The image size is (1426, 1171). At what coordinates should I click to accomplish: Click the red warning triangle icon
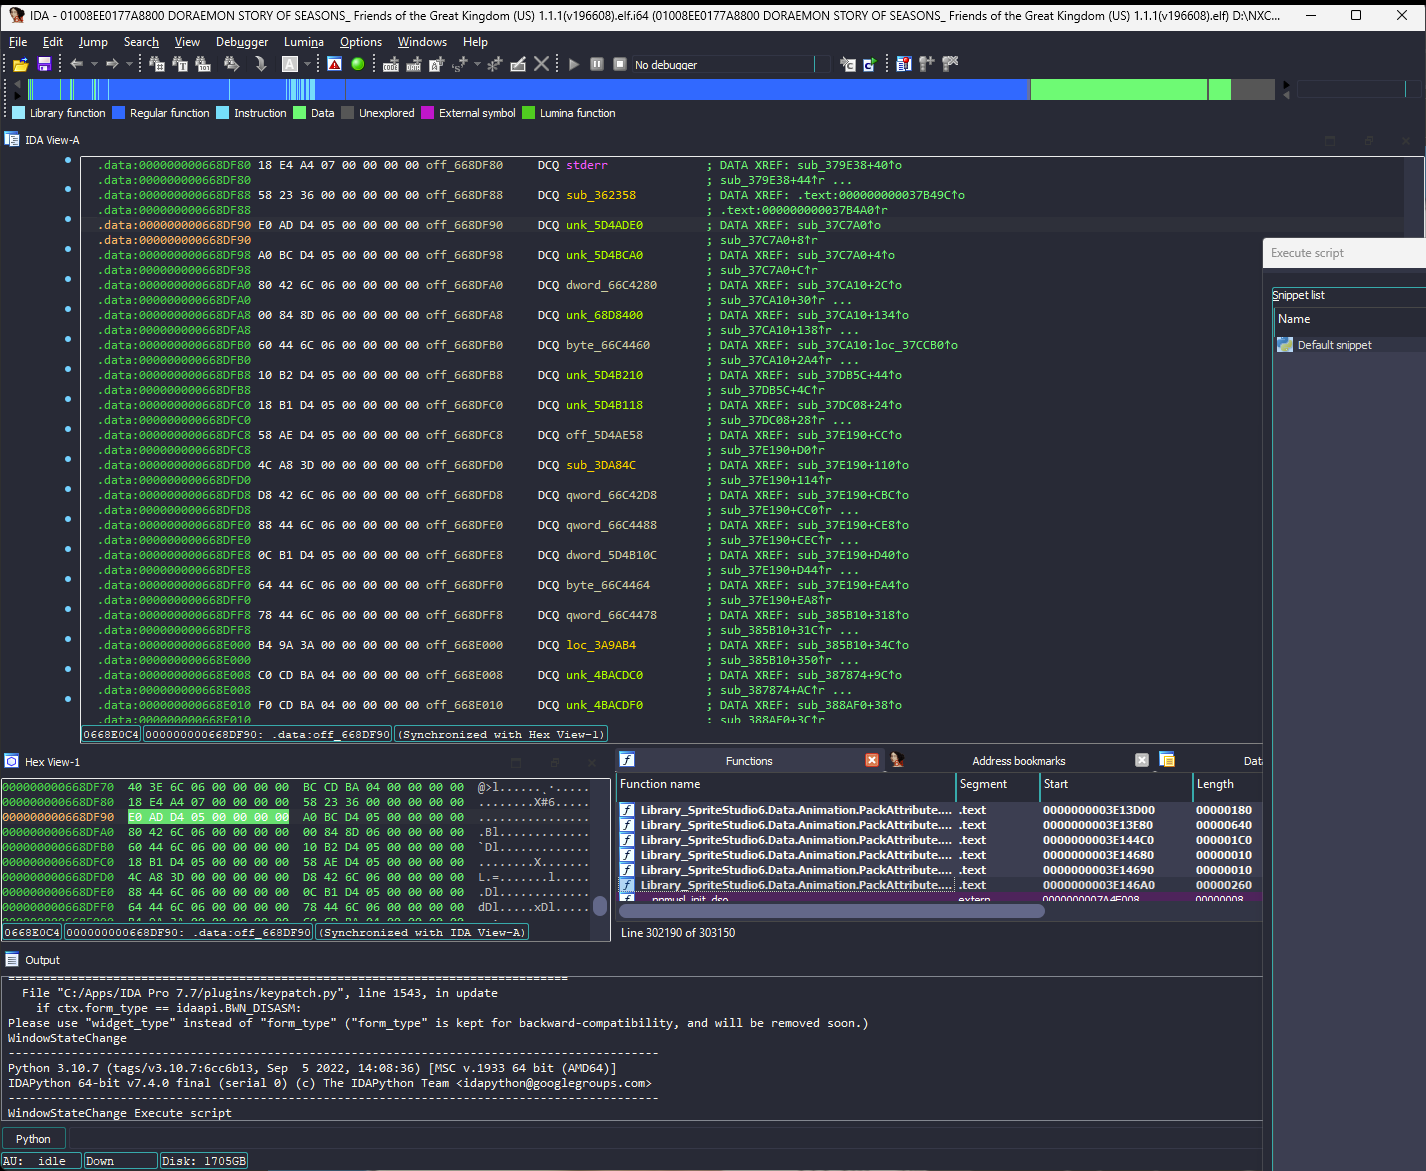pyautogui.click(x=334, y=64)
